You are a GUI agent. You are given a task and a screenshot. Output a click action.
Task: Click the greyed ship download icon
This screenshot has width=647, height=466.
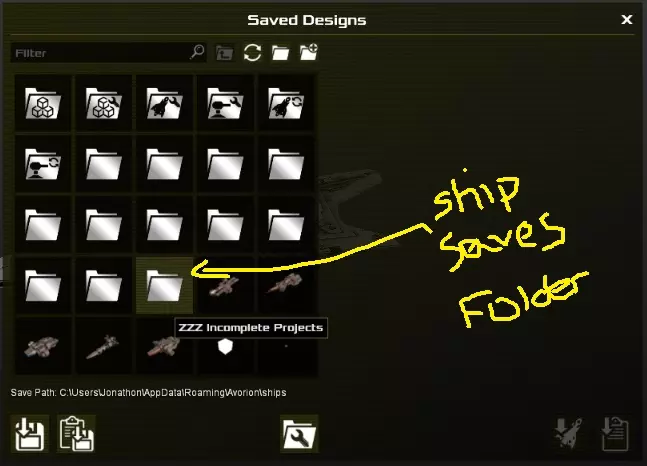point(568,434)
